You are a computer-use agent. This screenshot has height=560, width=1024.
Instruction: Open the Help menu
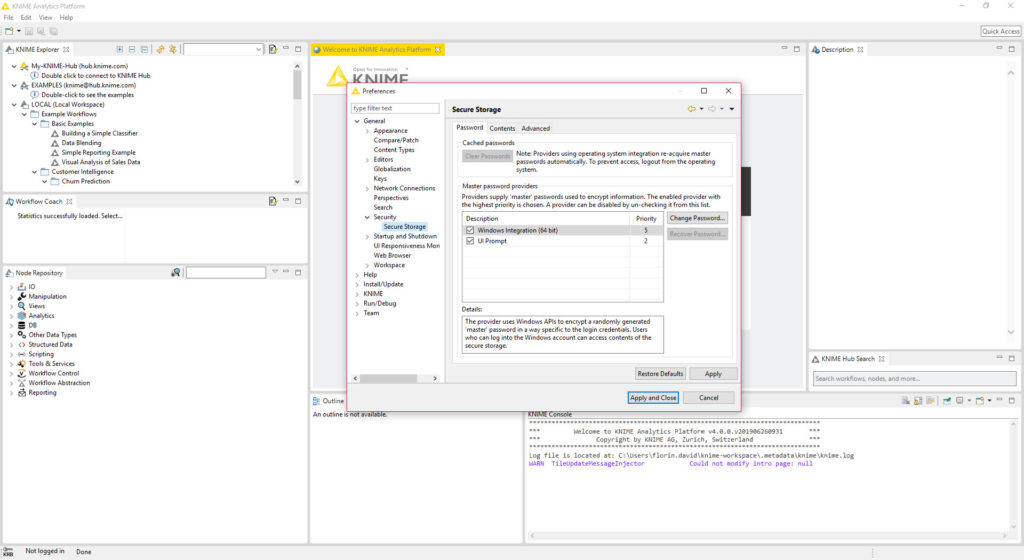[67, 18]
